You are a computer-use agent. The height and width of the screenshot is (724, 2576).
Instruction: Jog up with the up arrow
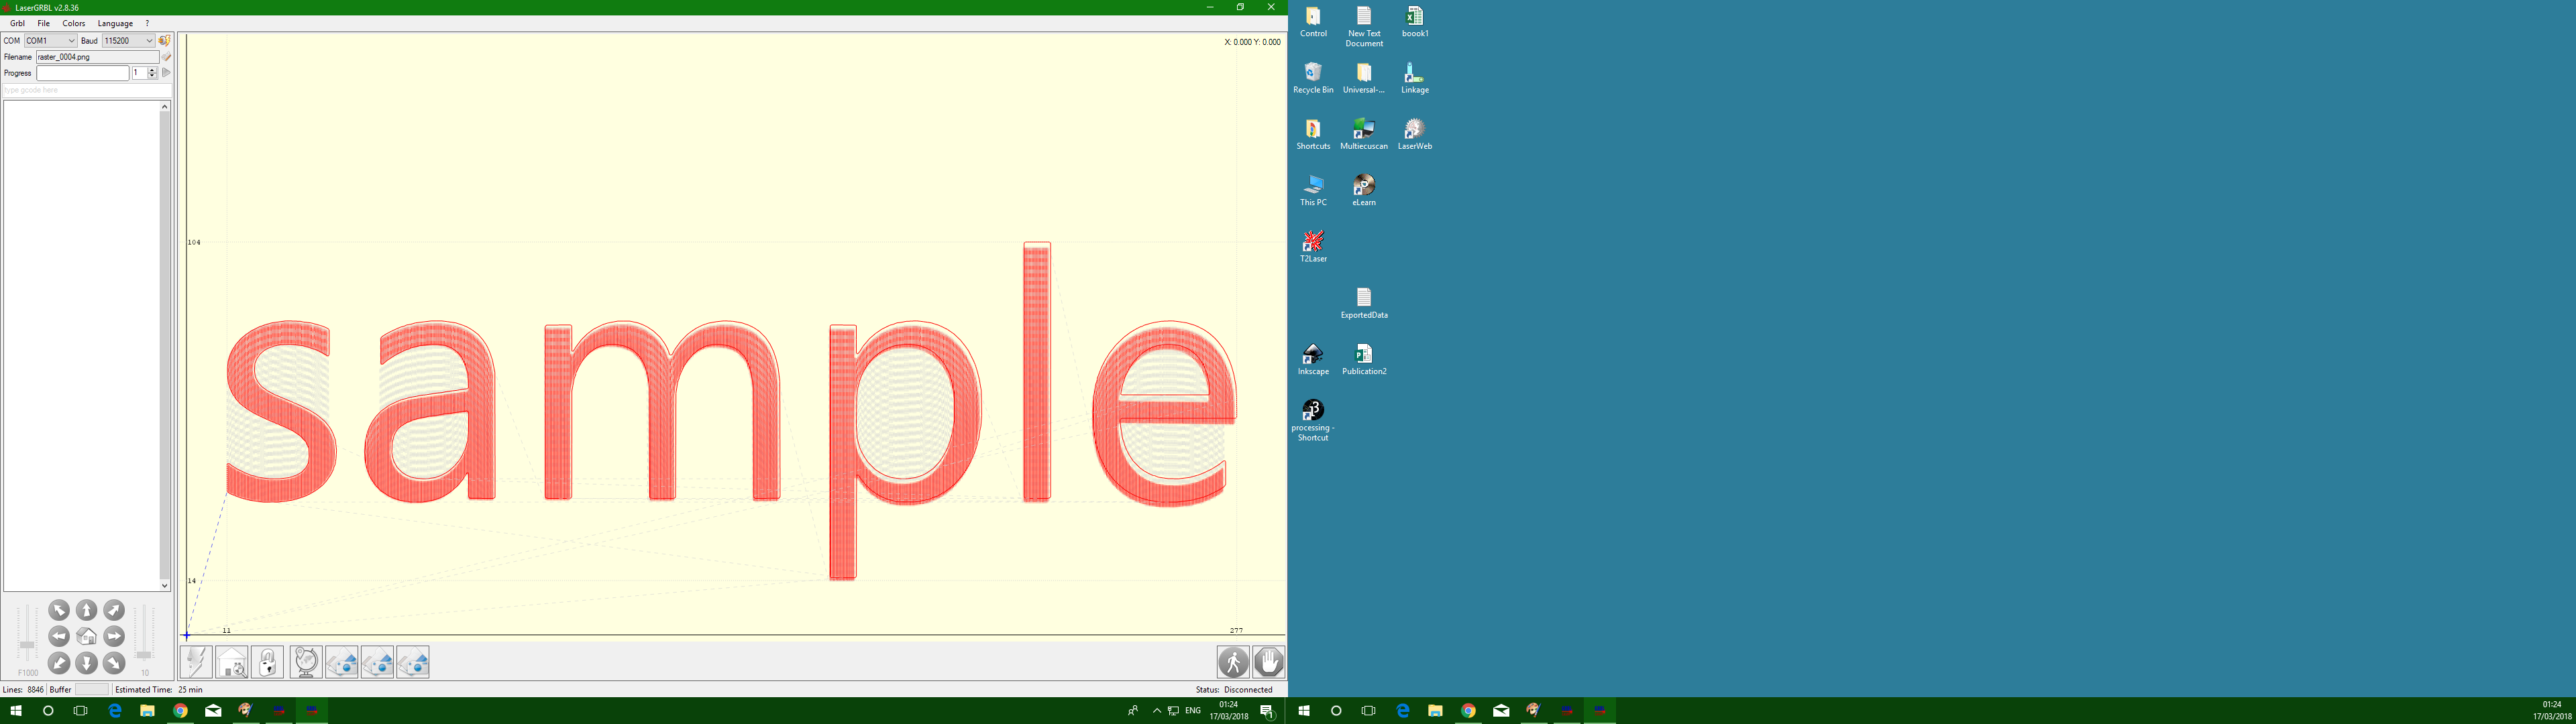point(87,610)
